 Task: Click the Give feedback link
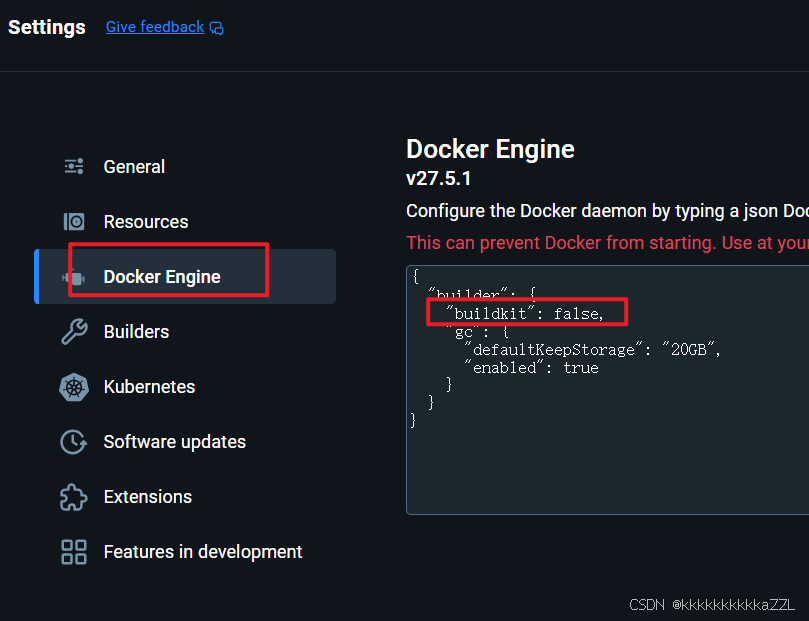click(x=155, y=27)
